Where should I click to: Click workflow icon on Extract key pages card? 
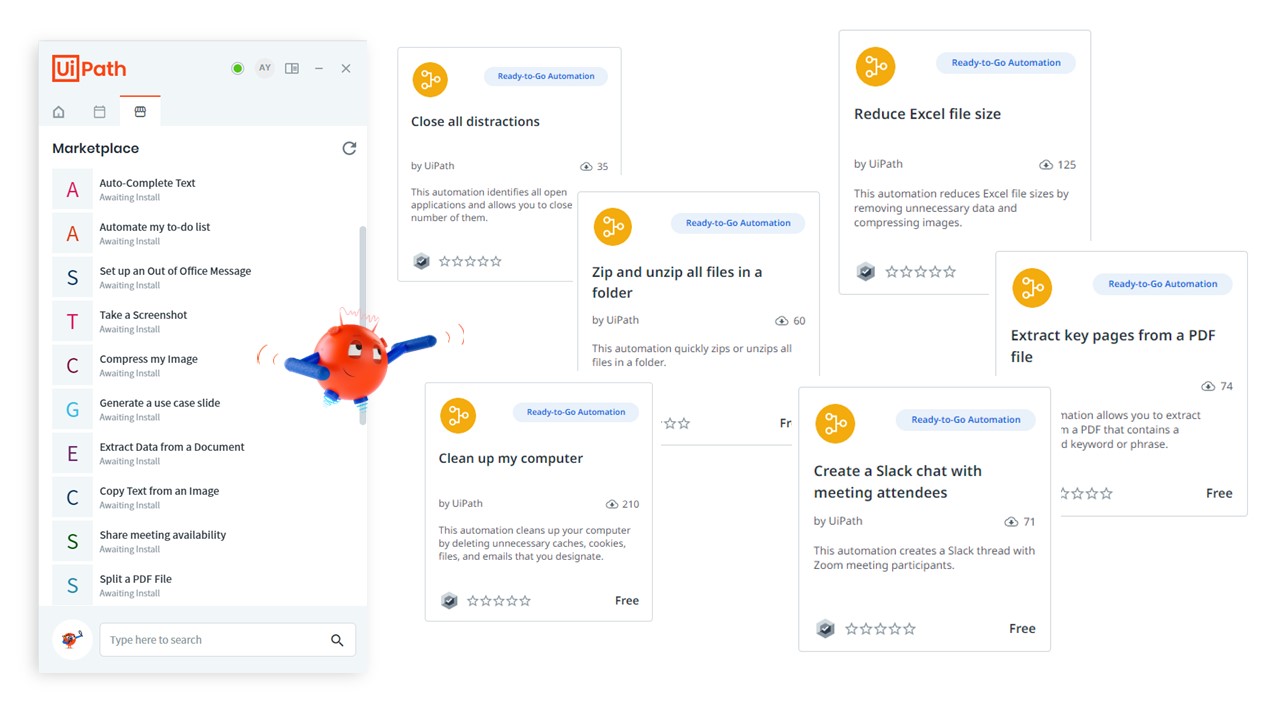coord(1032,288)
